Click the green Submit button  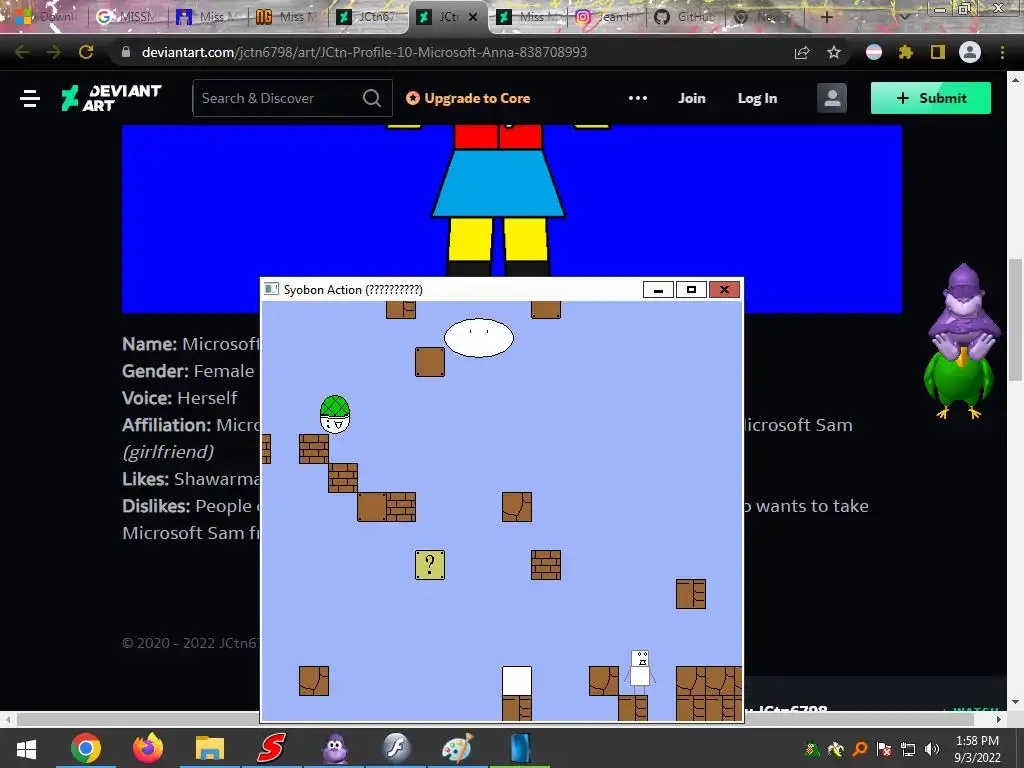pyautogui.click(x=931, y=98)
